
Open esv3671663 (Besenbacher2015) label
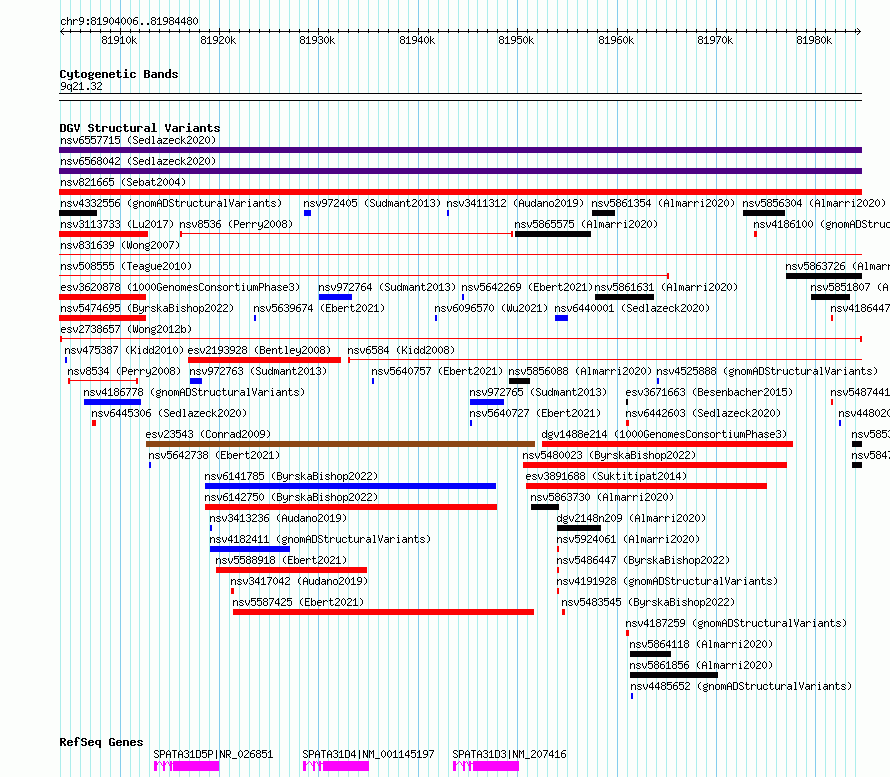point(710,392)
